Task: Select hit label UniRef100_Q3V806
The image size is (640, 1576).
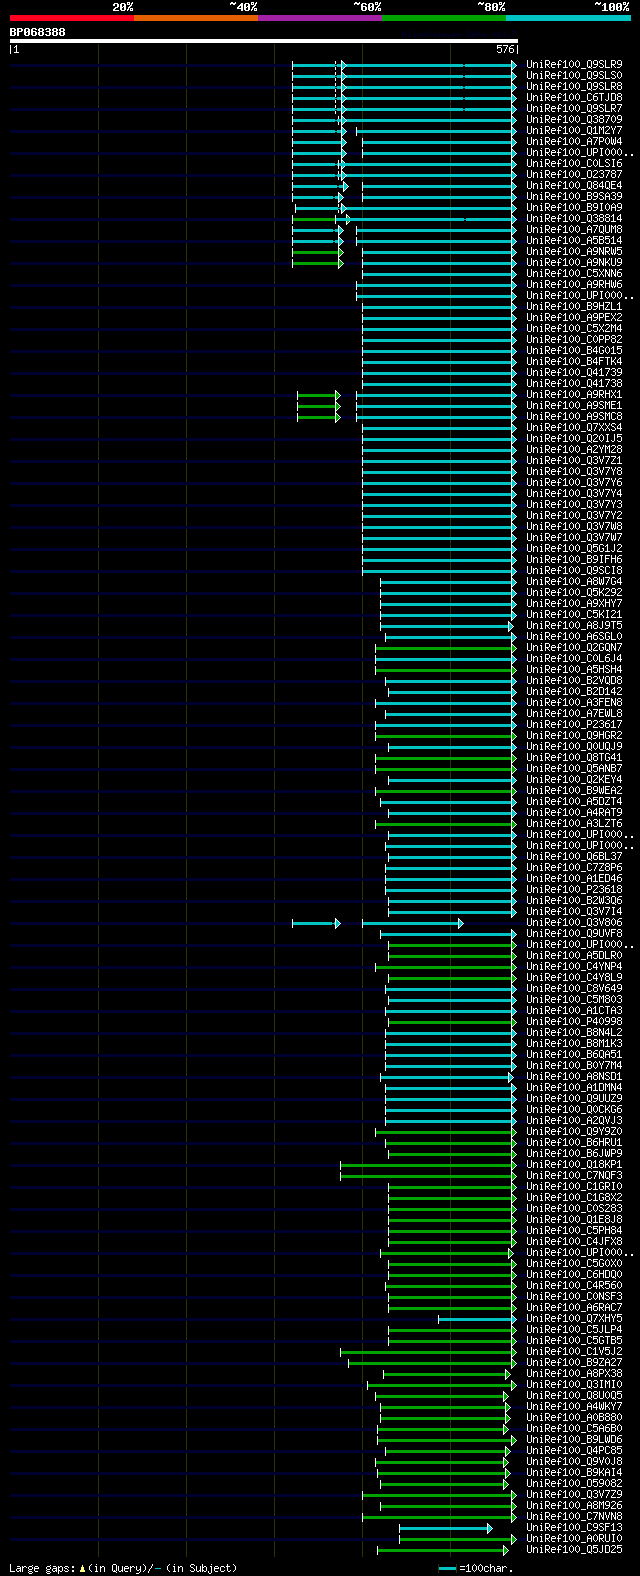Action: point(574,922)
